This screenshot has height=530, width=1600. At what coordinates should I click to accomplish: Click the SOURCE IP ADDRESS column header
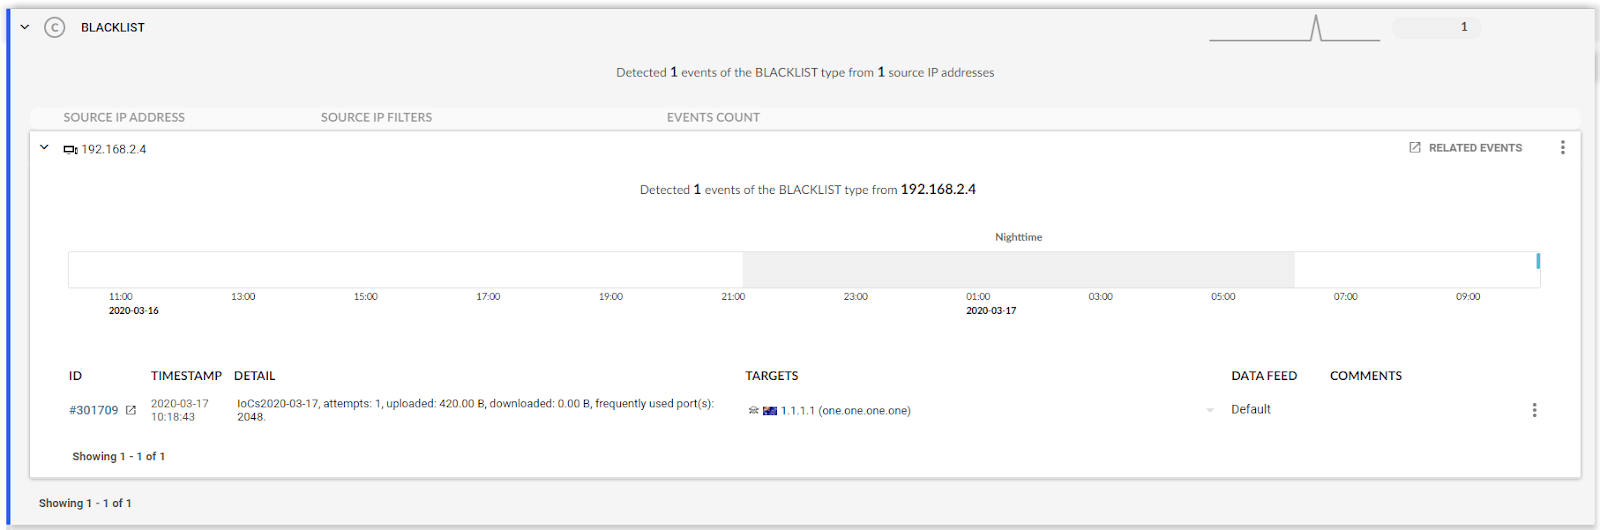(x=124, y=117)
